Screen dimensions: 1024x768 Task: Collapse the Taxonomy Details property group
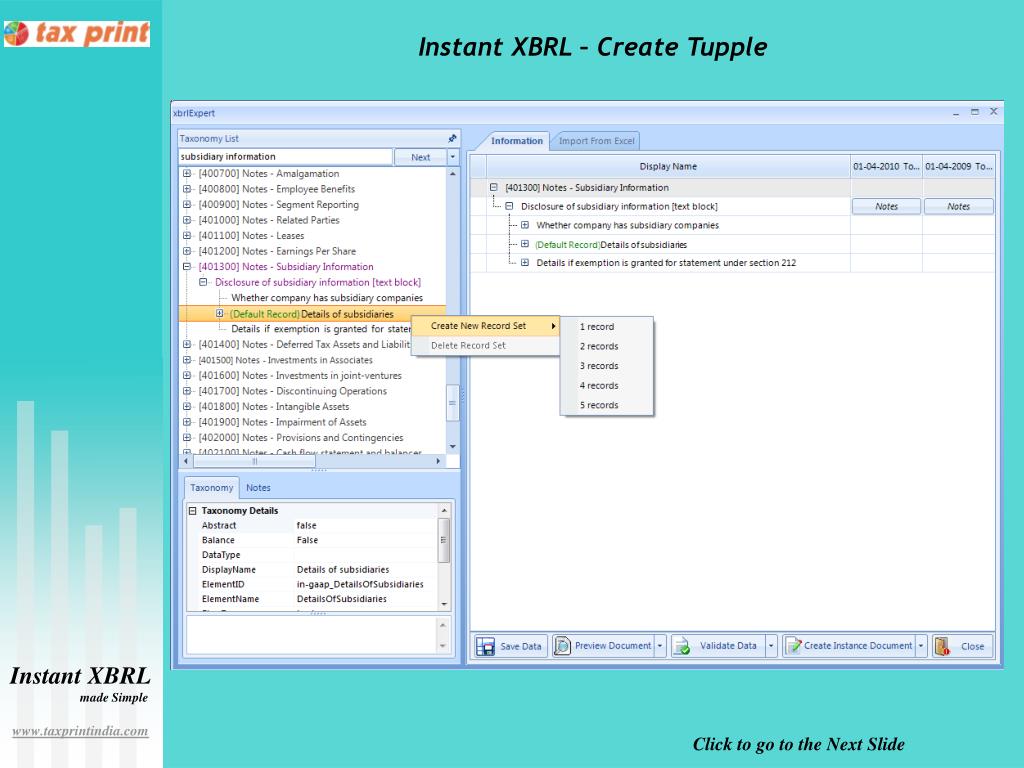193,511
